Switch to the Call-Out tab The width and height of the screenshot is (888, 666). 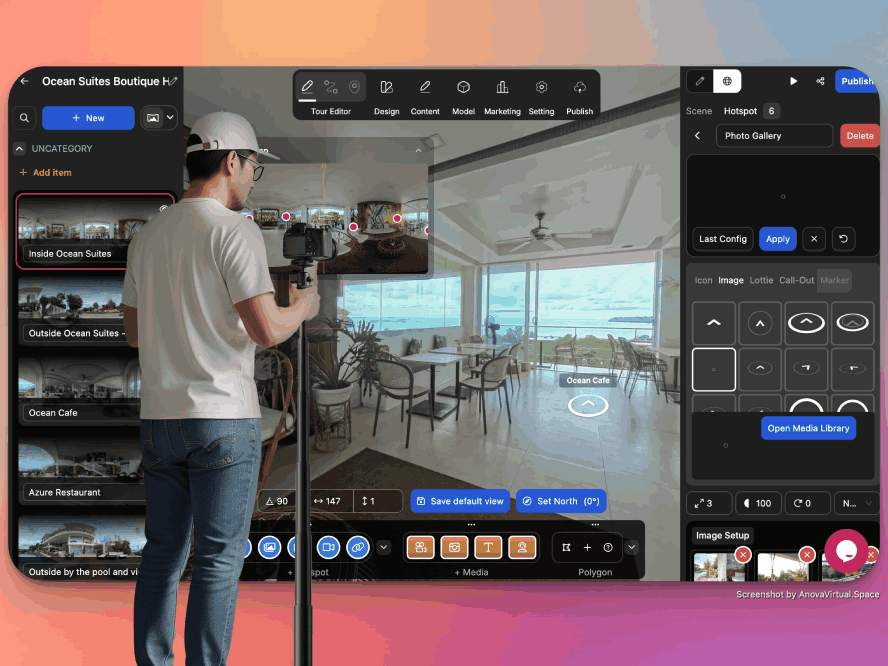[796, 280]
